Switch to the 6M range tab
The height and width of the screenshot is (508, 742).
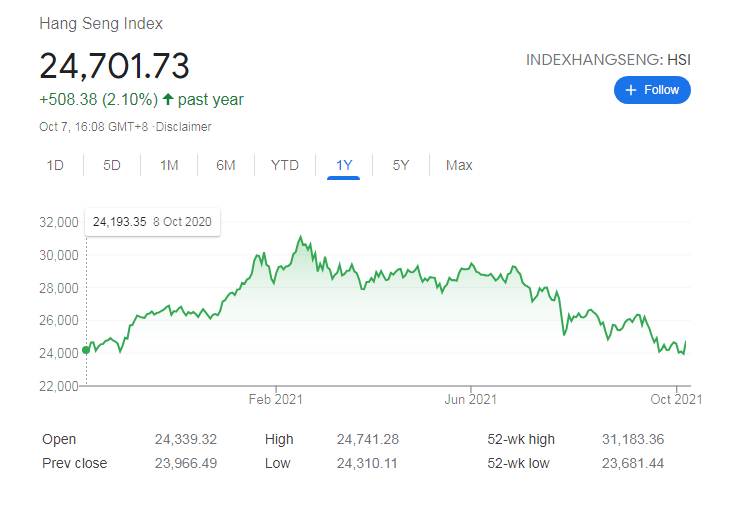coord(226,165)
